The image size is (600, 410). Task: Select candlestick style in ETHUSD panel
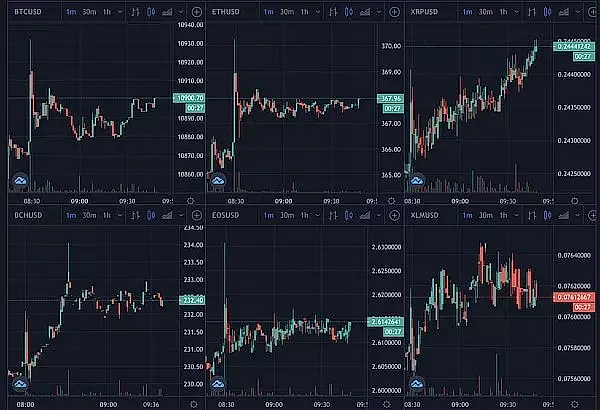click(349, 12)
